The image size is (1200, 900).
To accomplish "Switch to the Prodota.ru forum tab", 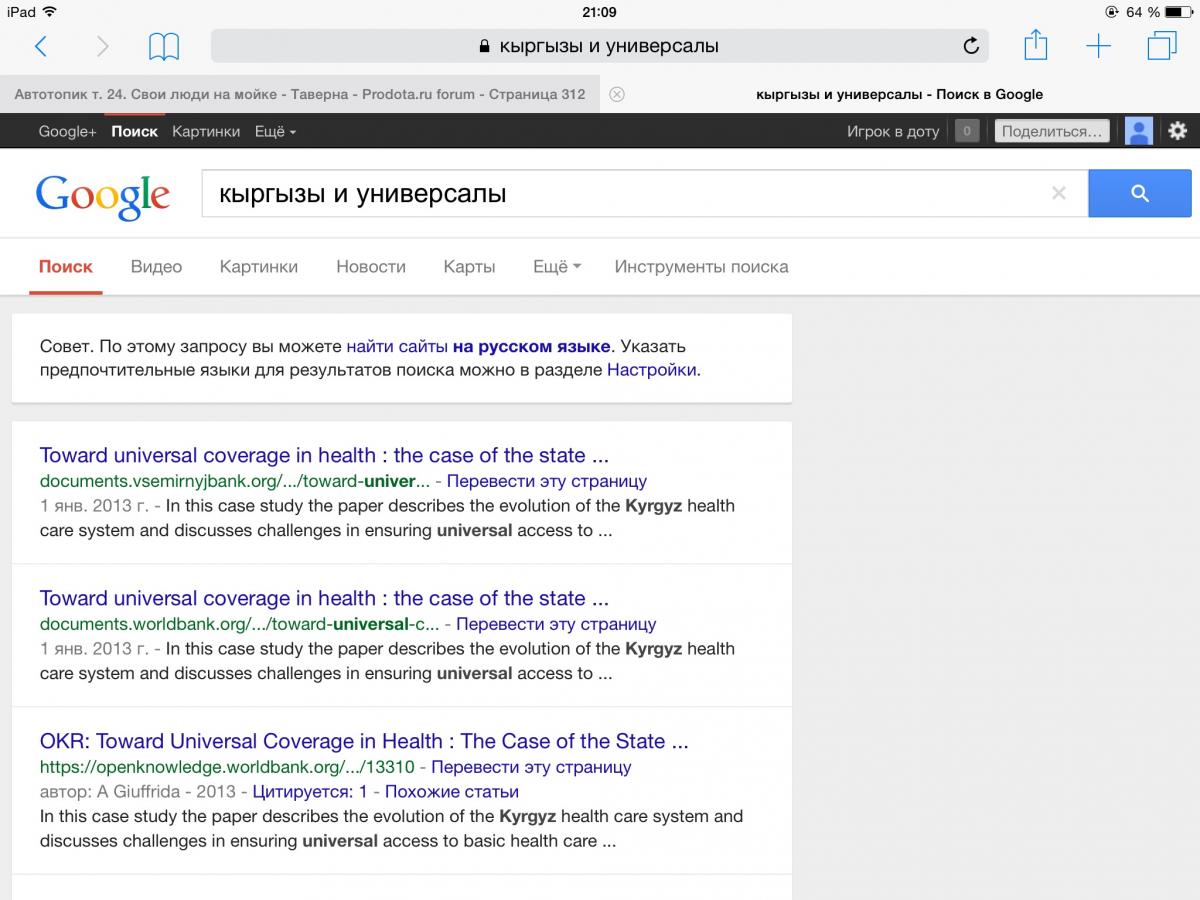I will coord(300,94).
